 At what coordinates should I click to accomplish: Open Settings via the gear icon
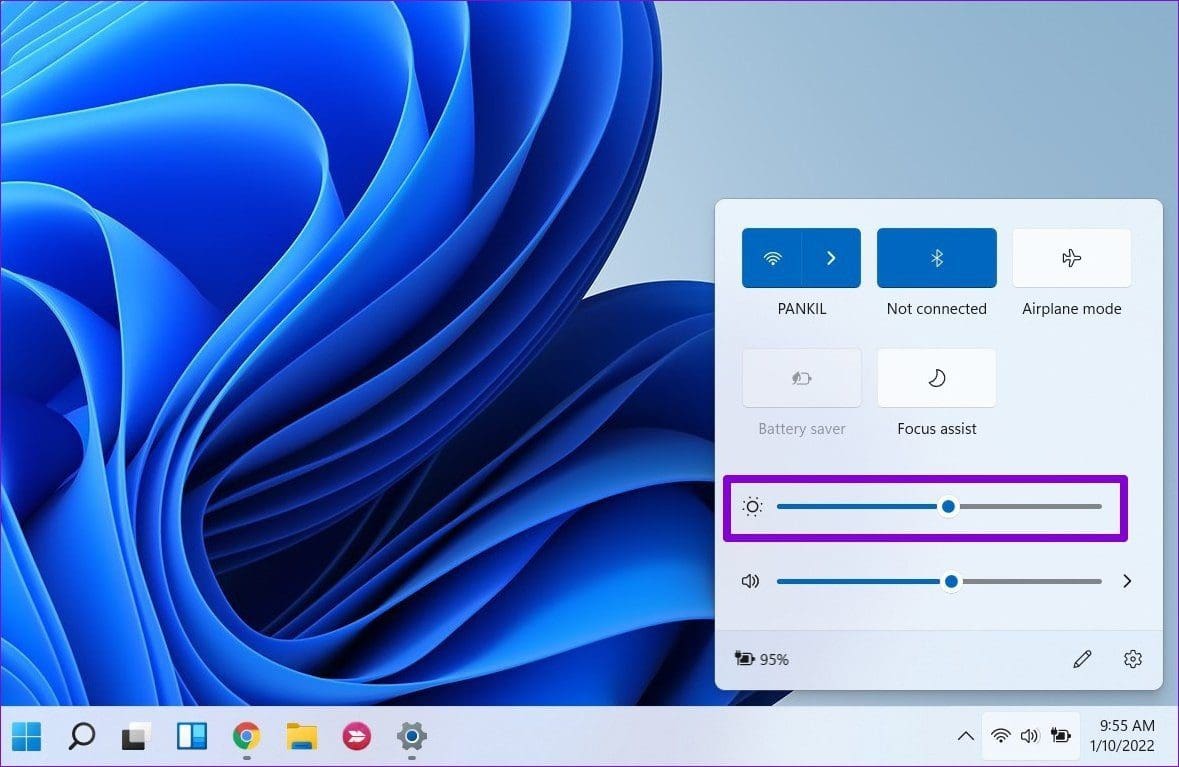(1132, 659)
